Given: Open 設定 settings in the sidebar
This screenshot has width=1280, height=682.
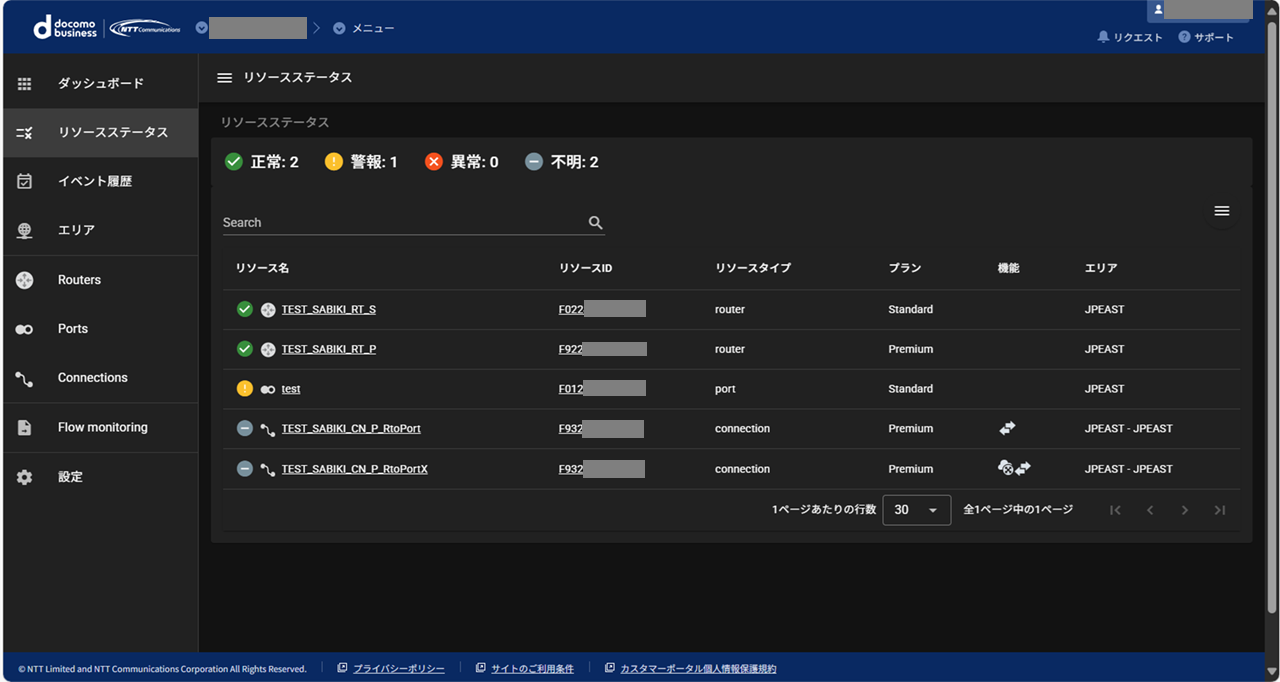Looking at the screenshot, I should [70, 477].
